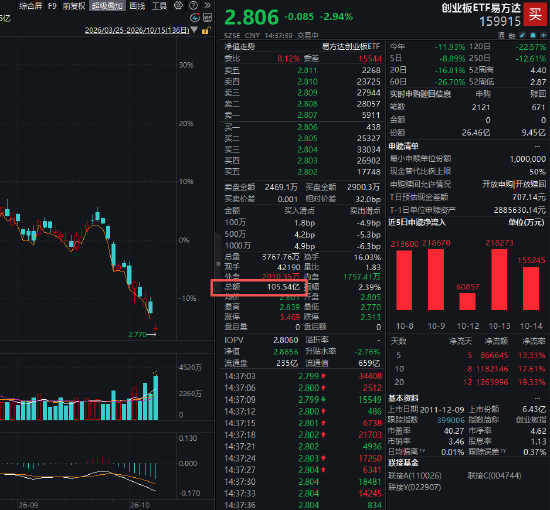
Task: Click the 60日 return -26.70%
Action: pos(450,82)
